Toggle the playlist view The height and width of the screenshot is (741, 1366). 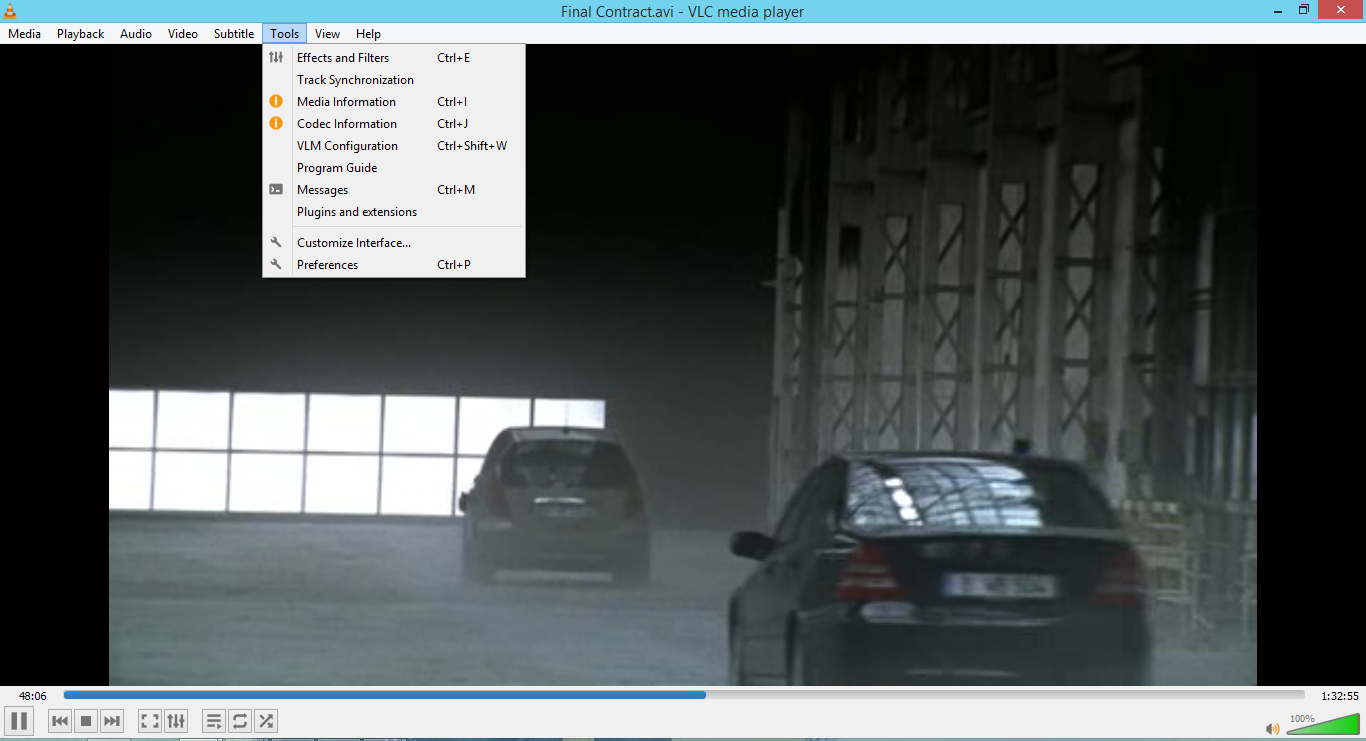point(214,720)
